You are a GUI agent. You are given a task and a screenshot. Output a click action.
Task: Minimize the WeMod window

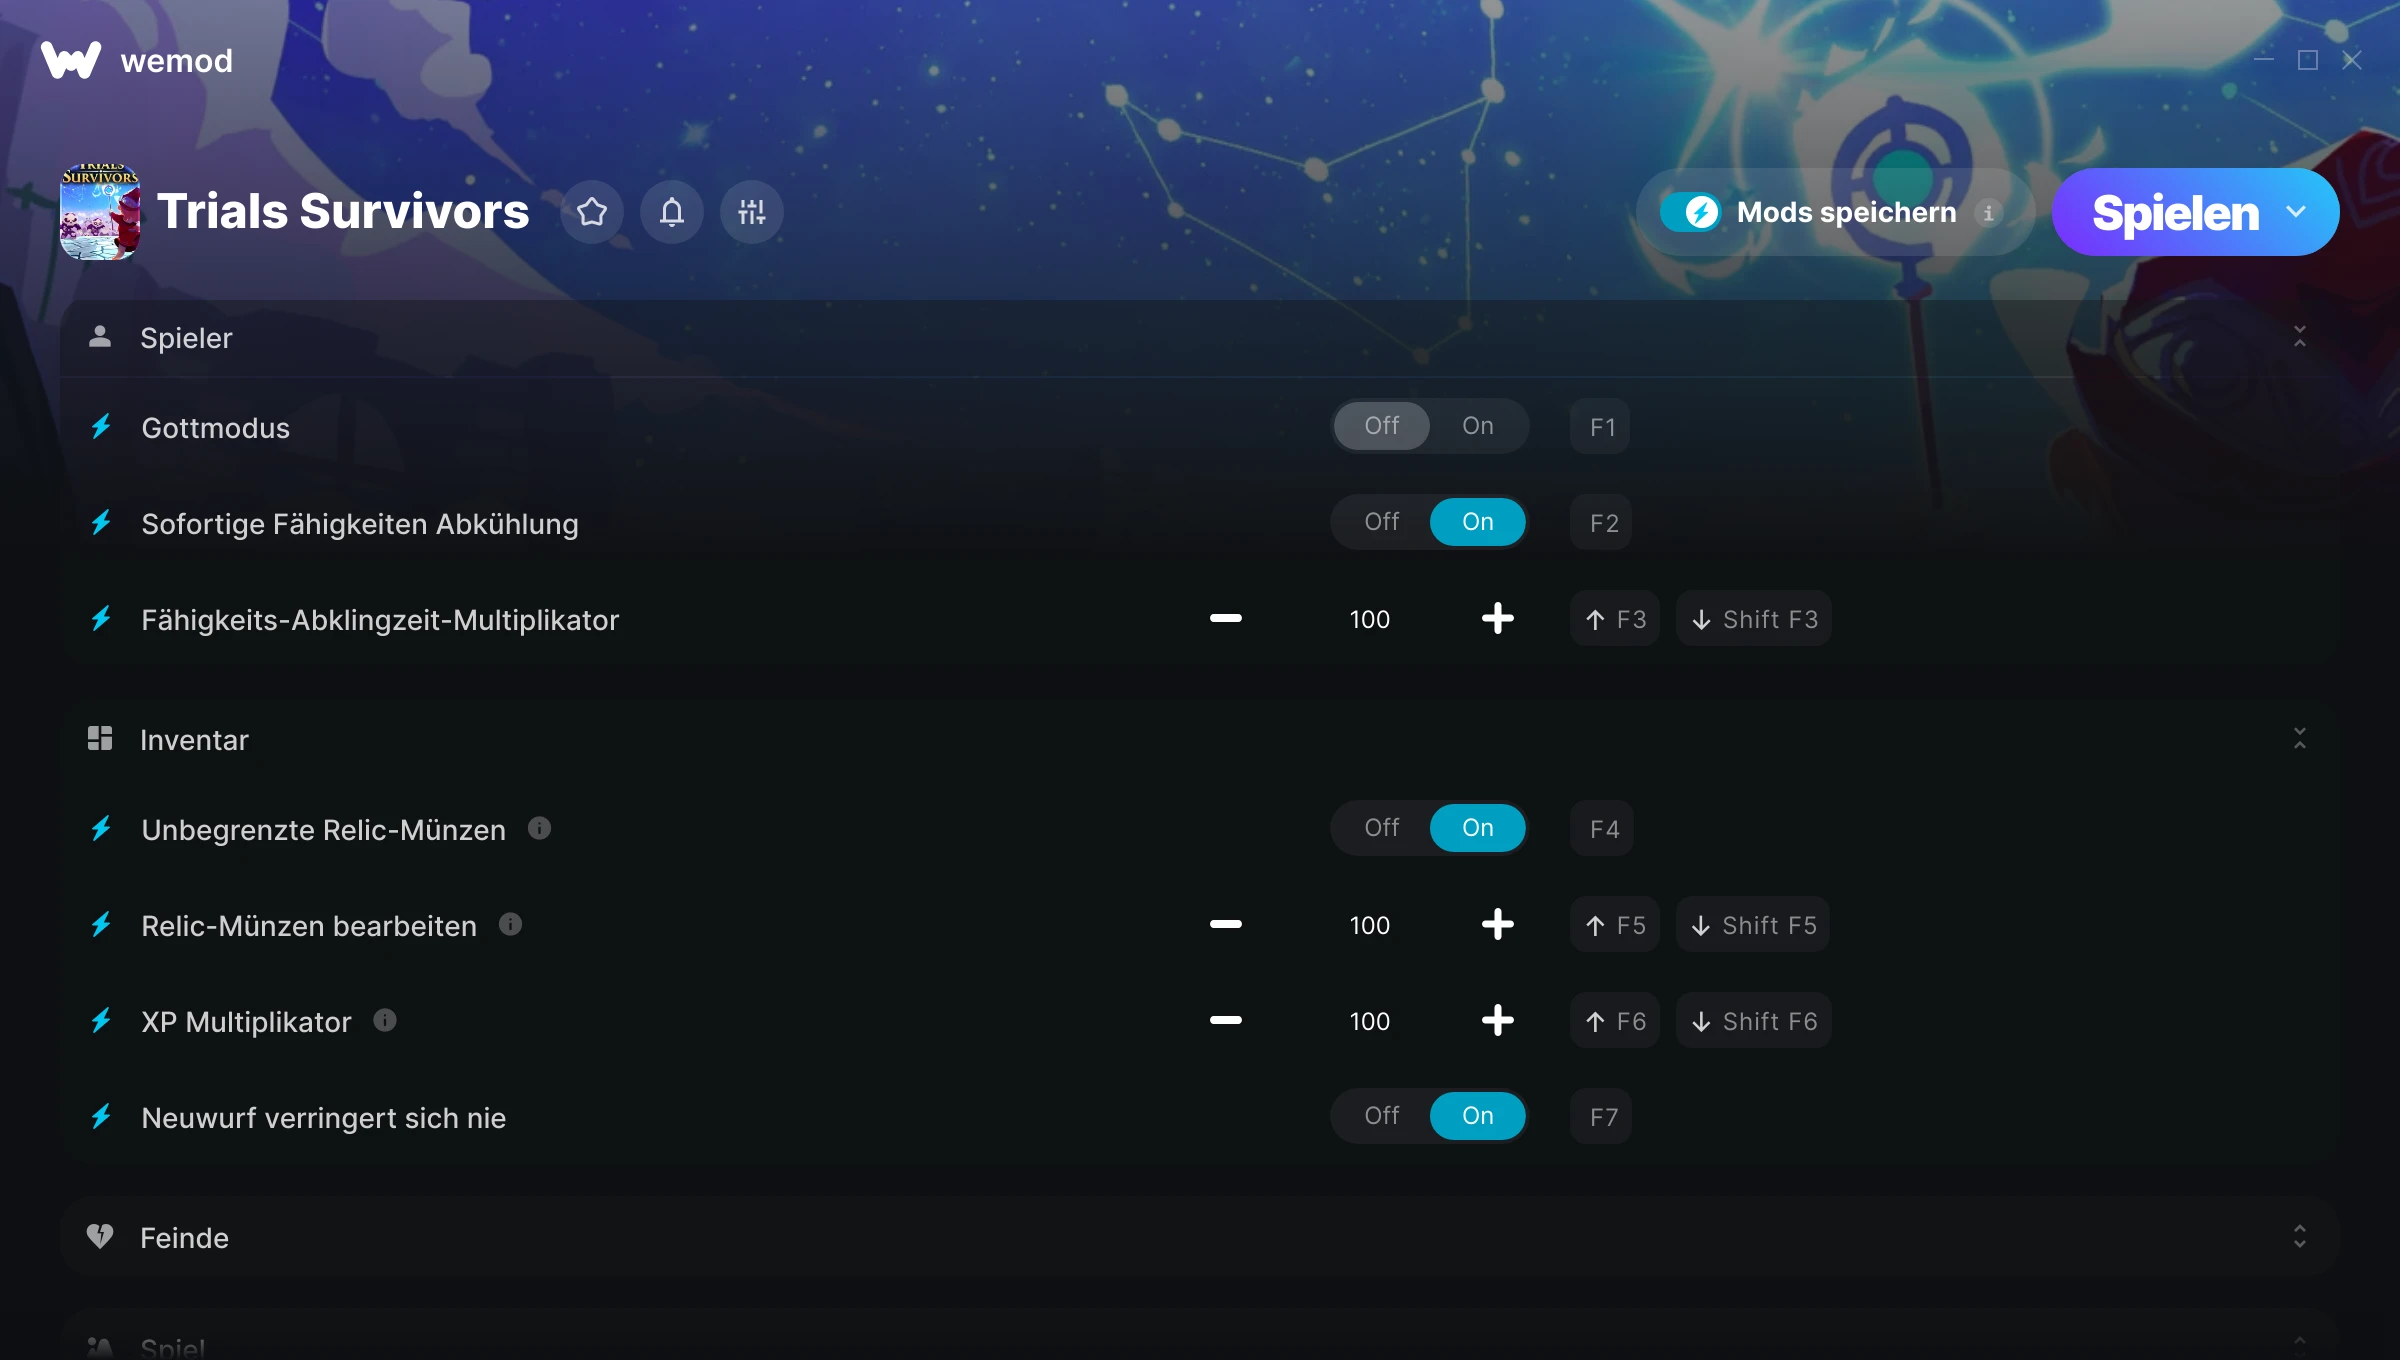(2264, 60)
